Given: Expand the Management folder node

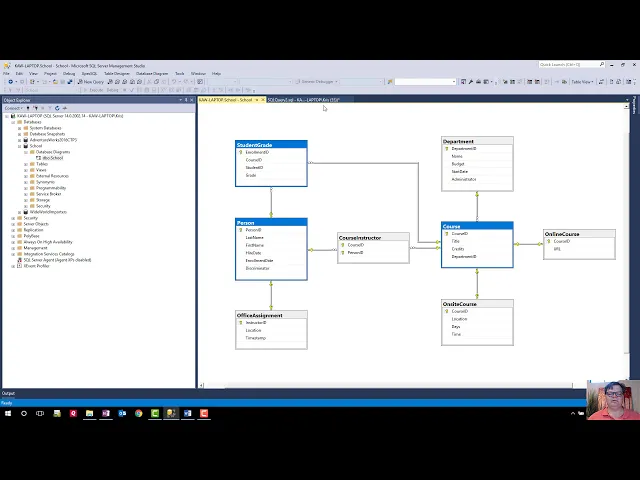Looking at the screenshot, I should point(13,248).
